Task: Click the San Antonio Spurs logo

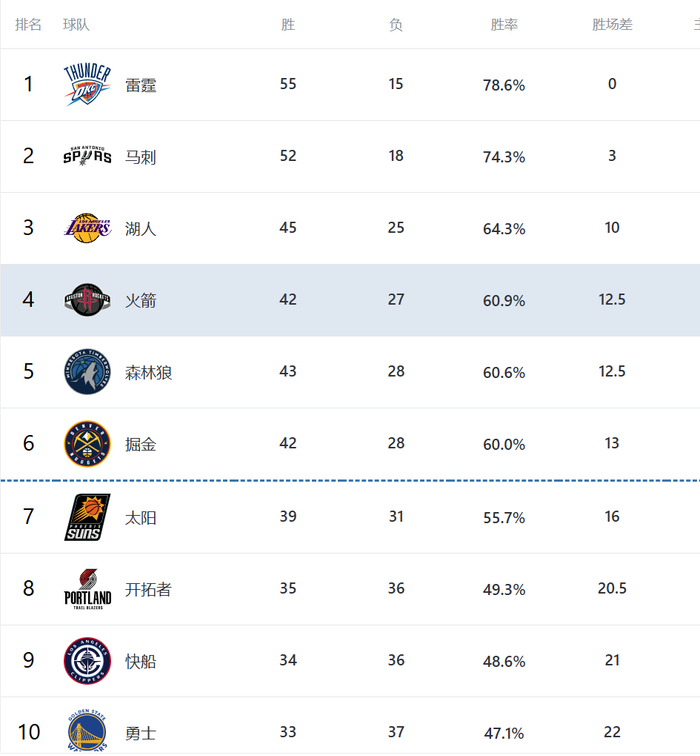Action: click(87, 156)
